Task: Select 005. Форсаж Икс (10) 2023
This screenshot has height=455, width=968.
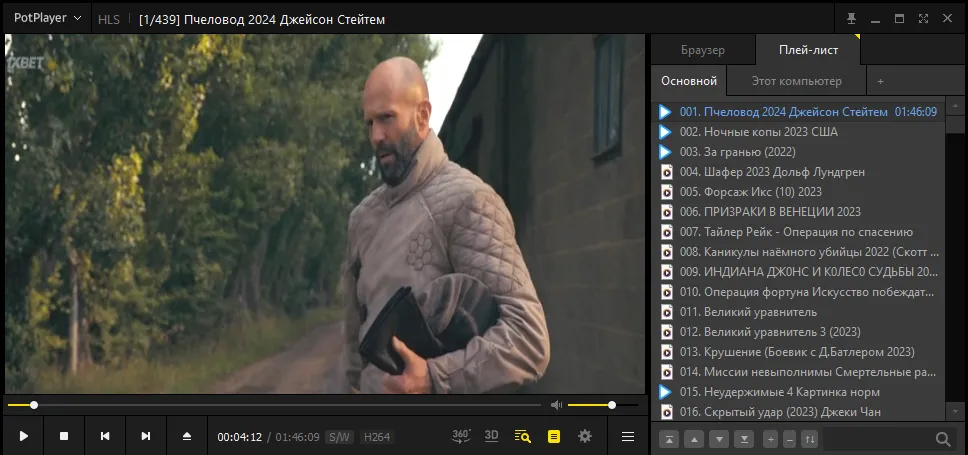Action: (x=798, y=192)
